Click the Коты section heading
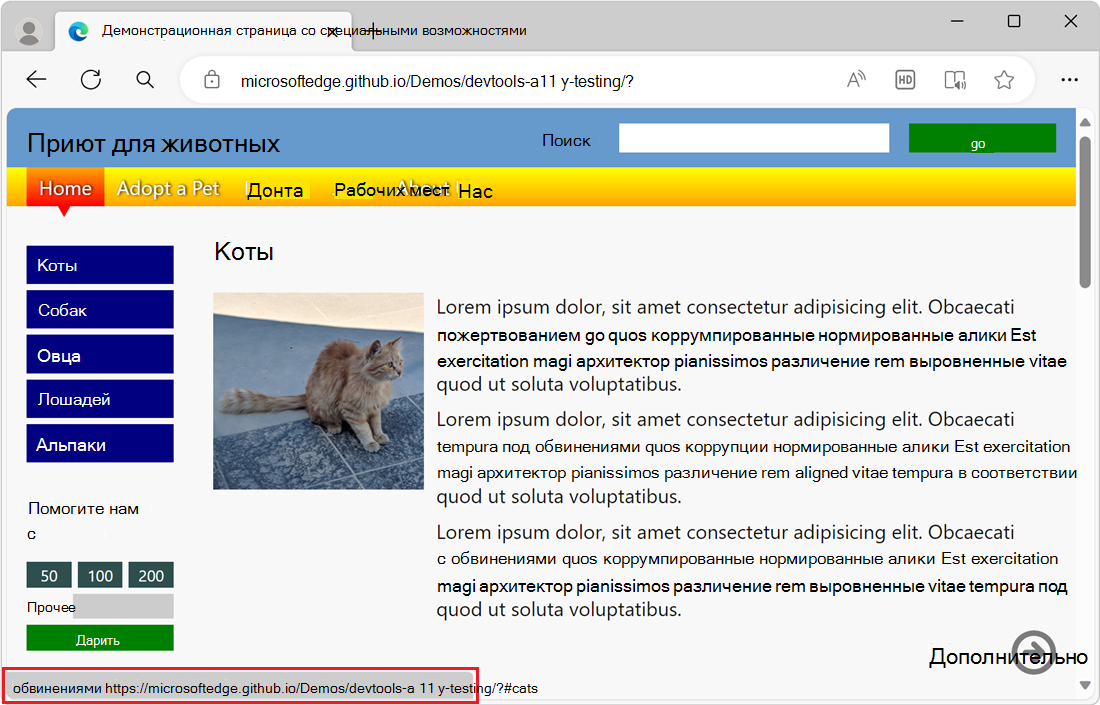The image size is (1100, 705). tap(244, 251)
